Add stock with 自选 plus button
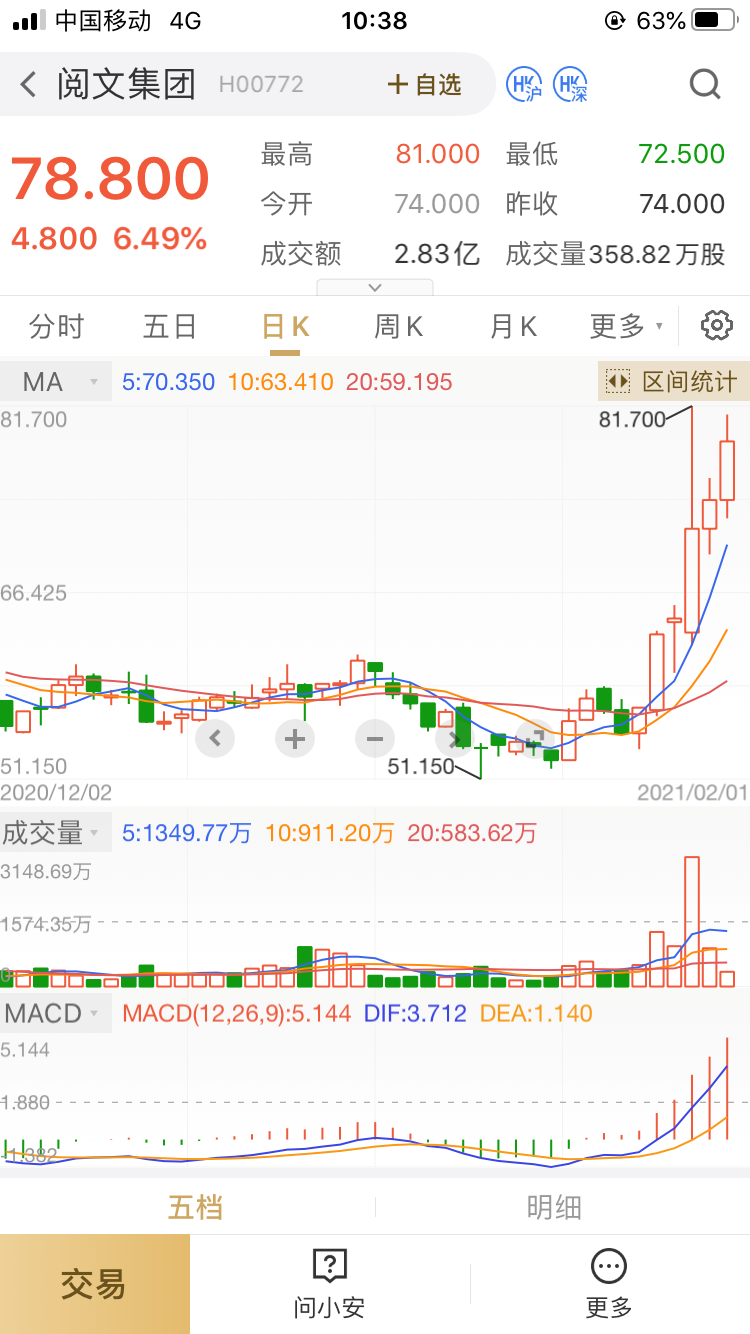This screenshot has height=1334, width=750. 425,85
